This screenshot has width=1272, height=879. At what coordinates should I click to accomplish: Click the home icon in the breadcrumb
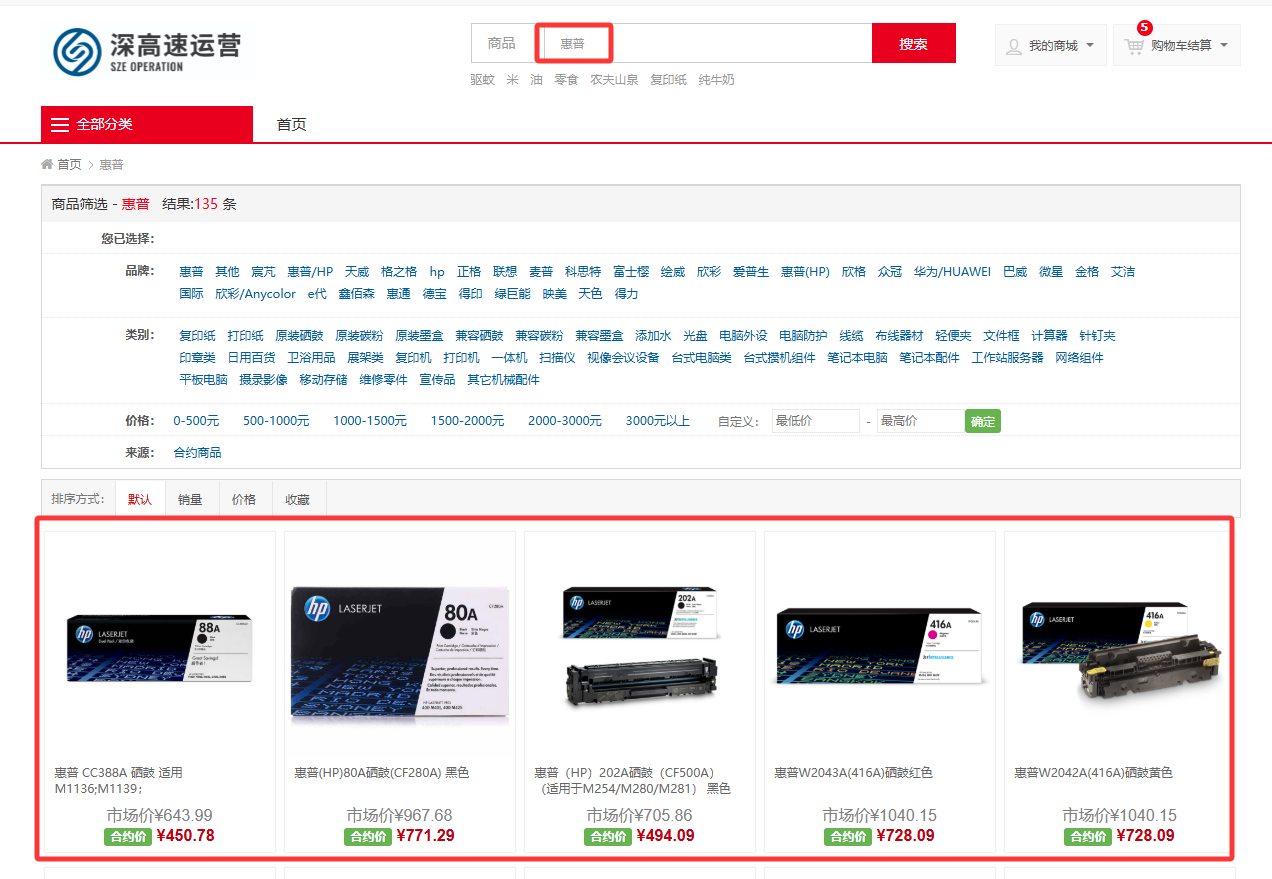click(47, 164)
